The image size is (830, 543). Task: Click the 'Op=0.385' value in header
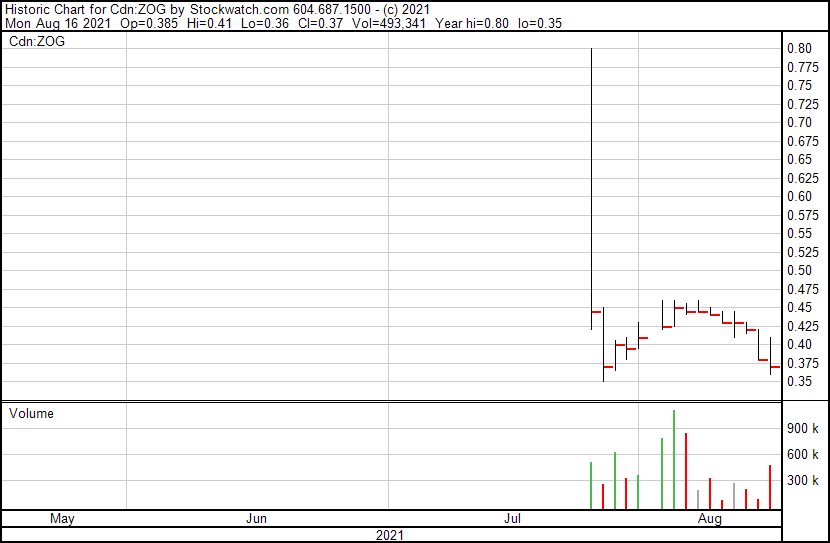click(x=149, y=23)
